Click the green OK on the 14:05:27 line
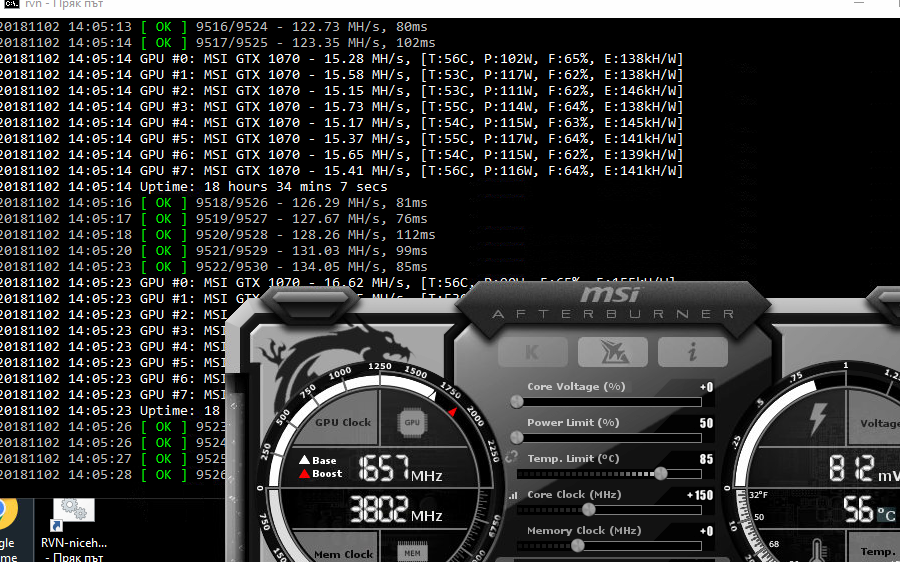The width and height of the screenshot is (900, 562). (x=164, y=459)
